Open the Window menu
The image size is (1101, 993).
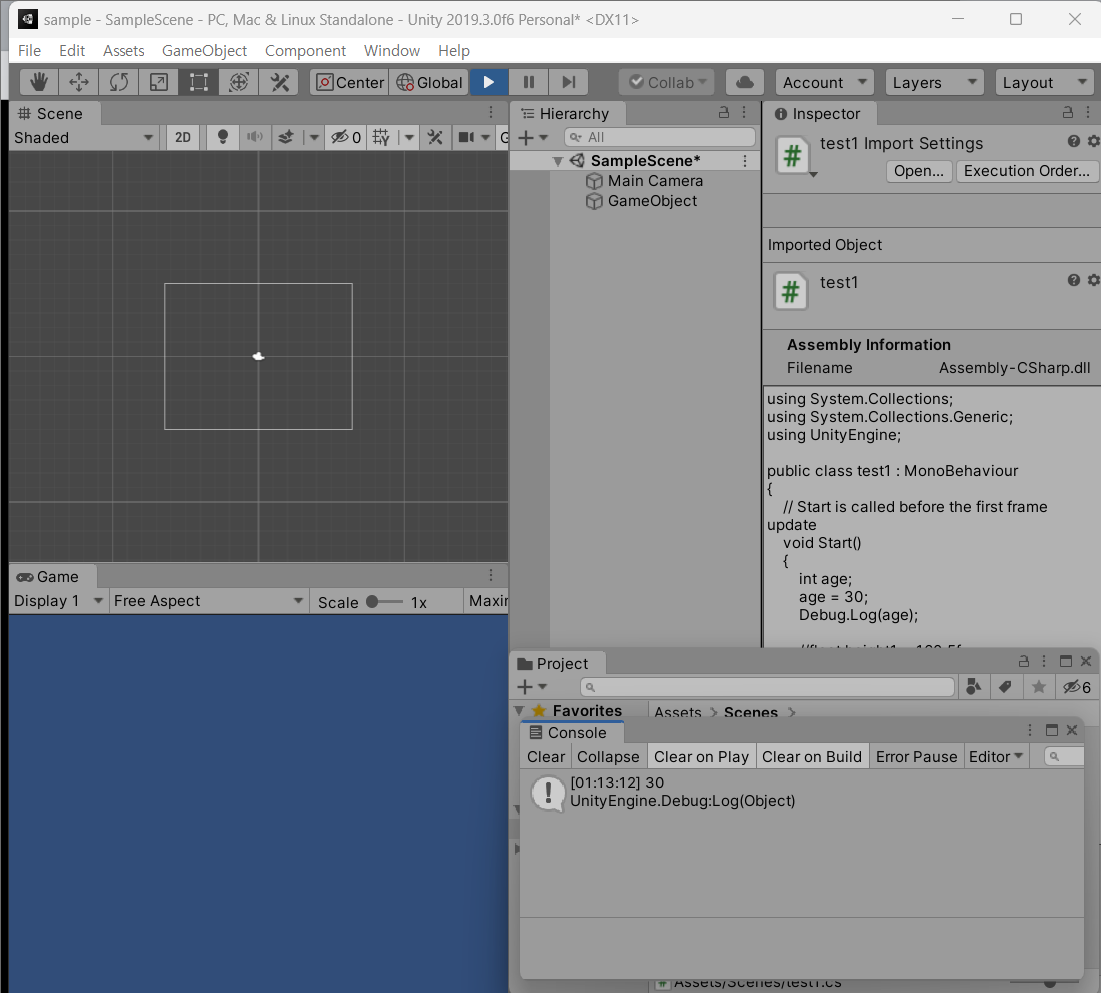pos(392,51)
